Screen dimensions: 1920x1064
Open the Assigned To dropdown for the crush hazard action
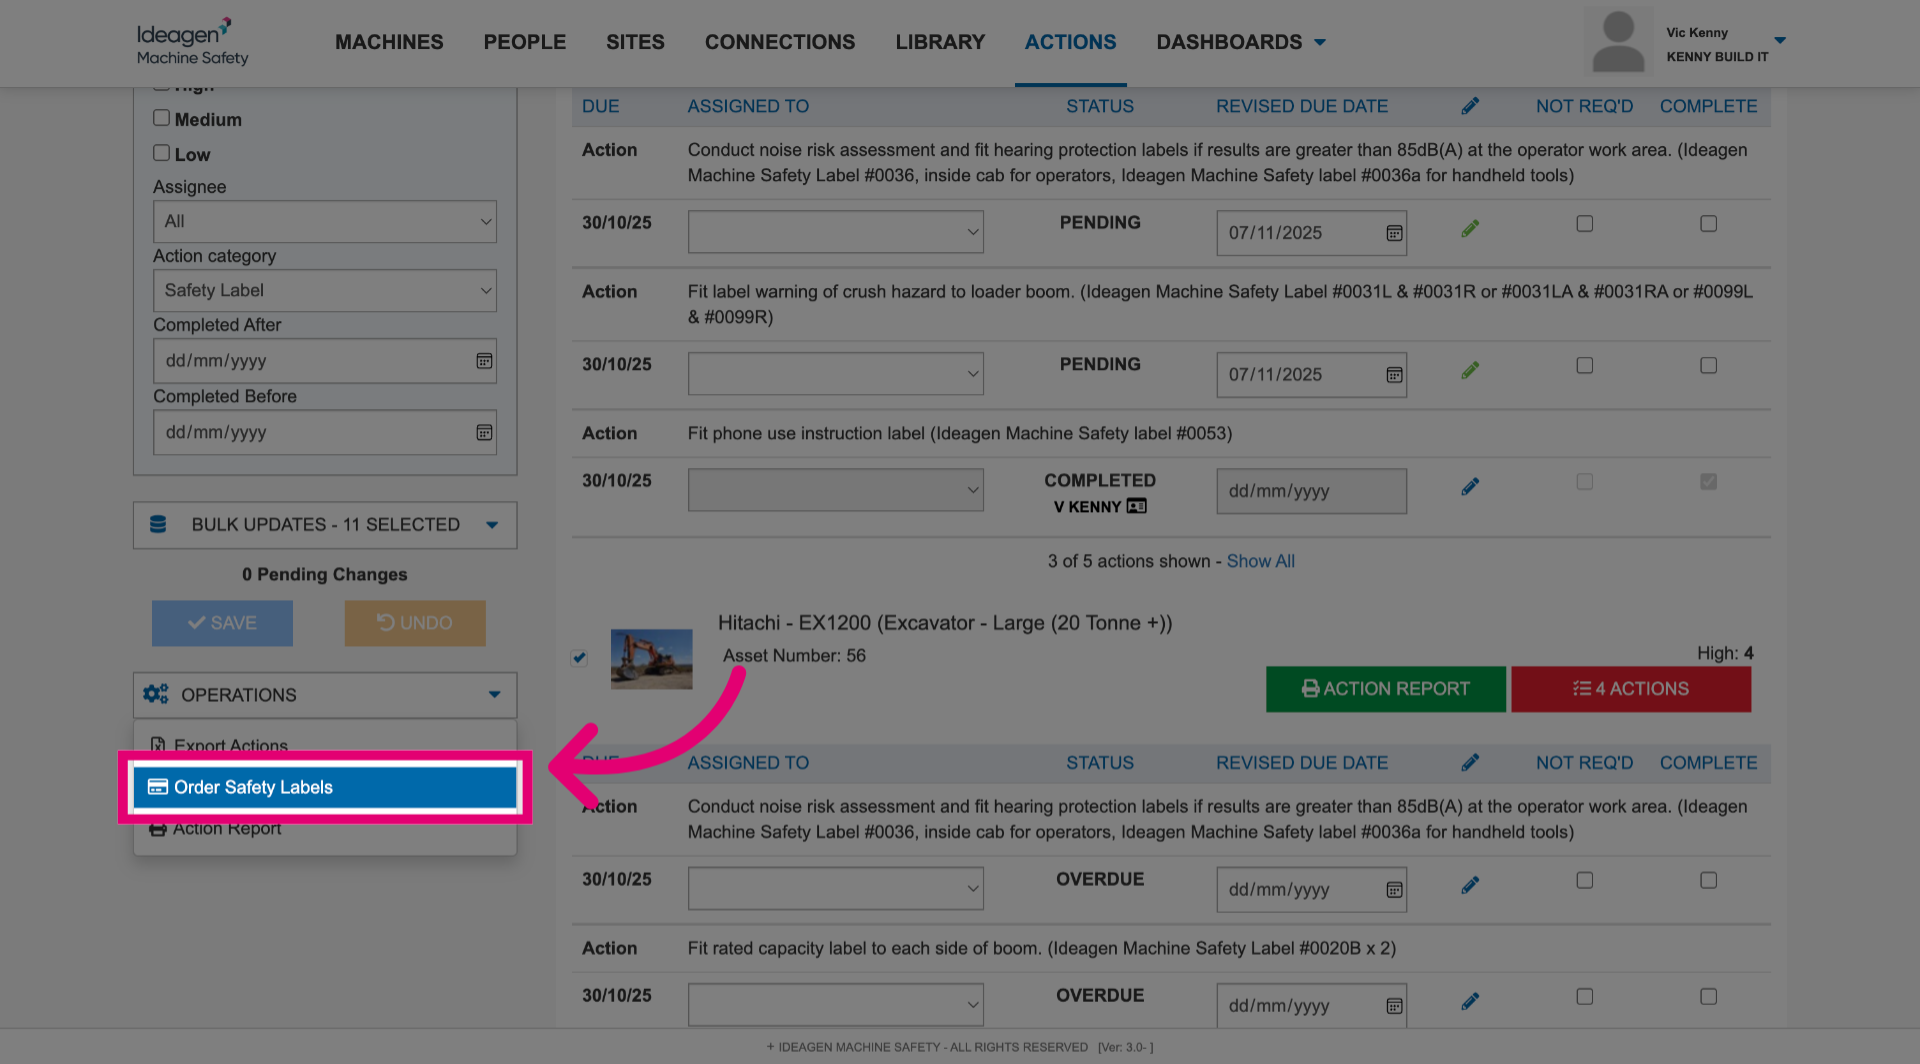[x=836, y=374]
